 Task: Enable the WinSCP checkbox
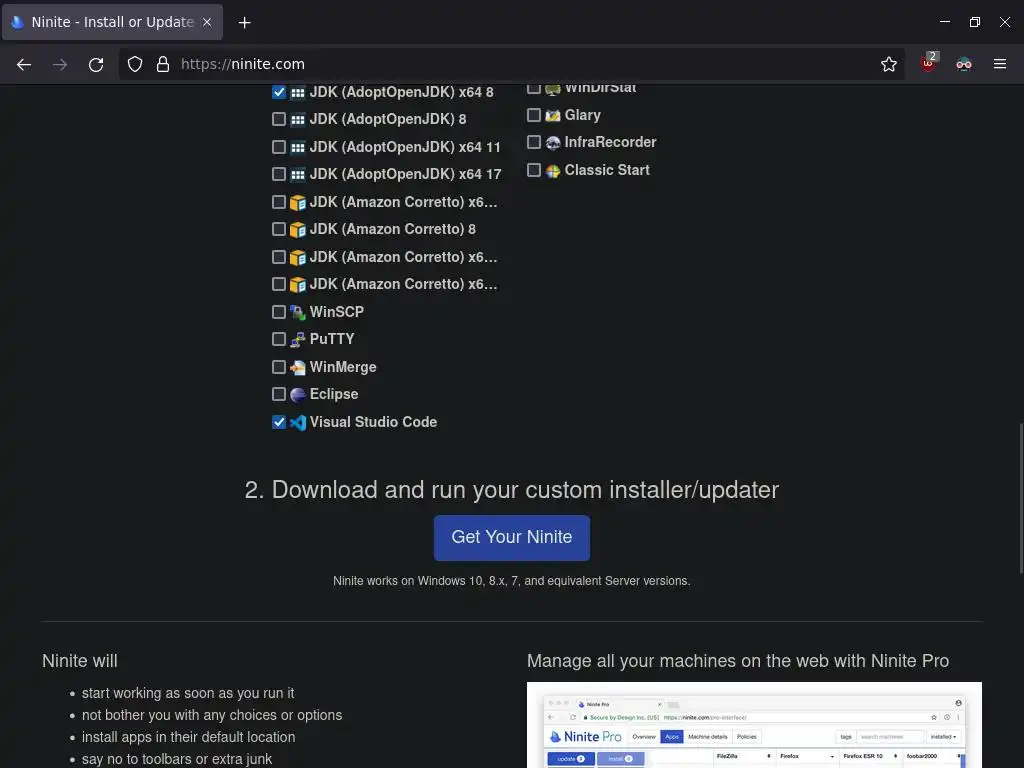coord(279,312)
